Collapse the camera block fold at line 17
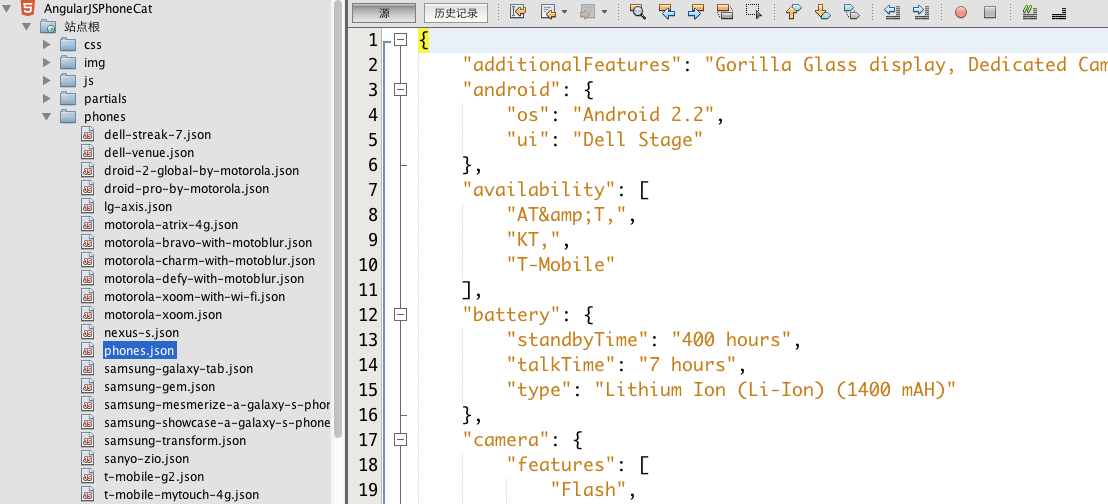 coord(401,440)
